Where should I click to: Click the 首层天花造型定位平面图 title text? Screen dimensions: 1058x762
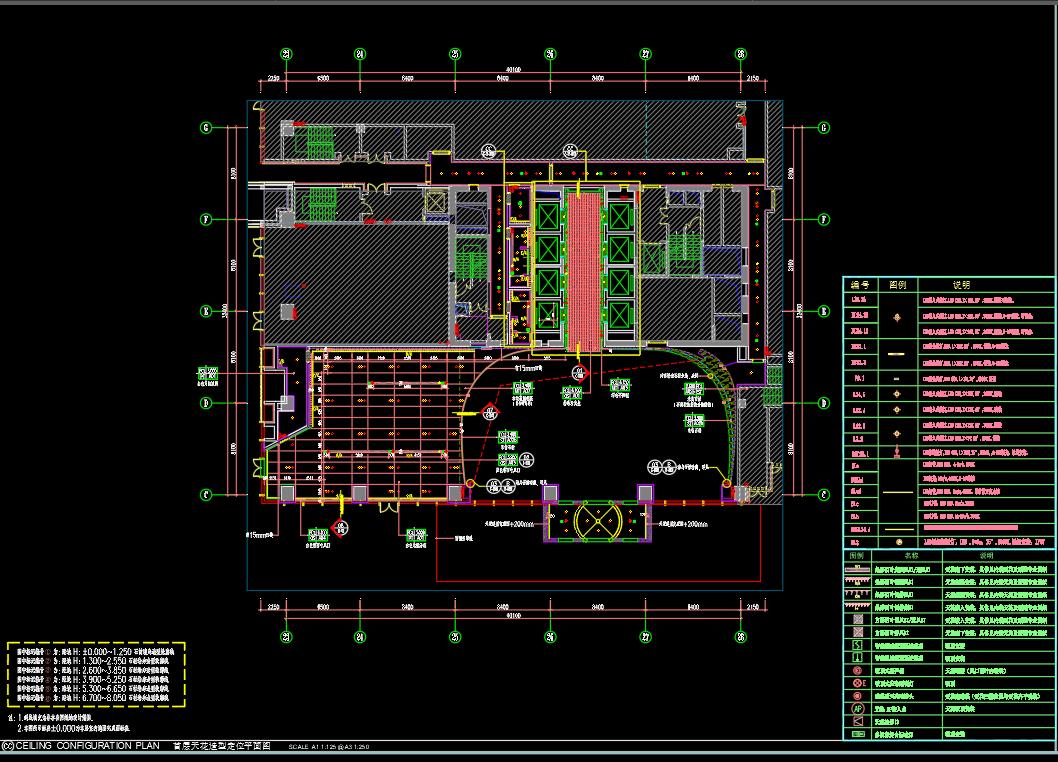(x=222, y=746)
